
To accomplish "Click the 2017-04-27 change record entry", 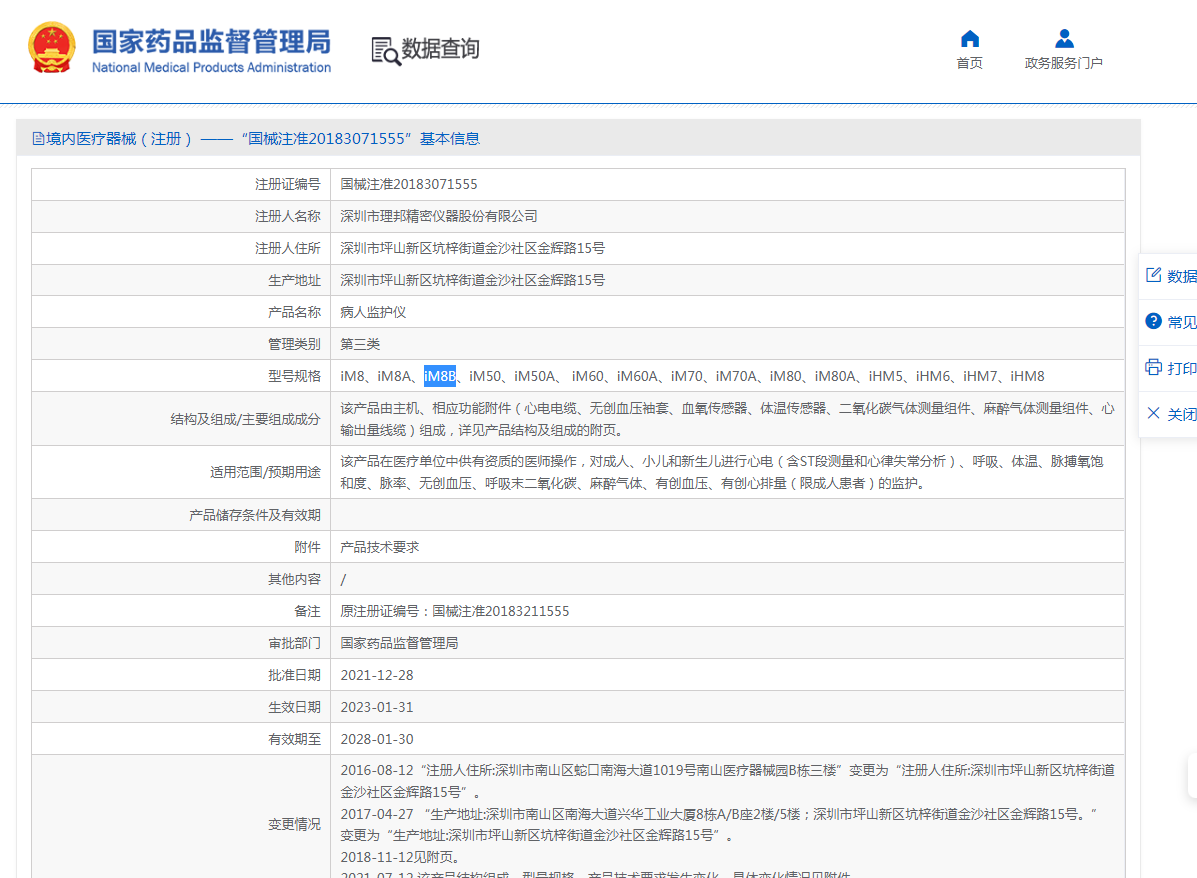I will click(718, 825).
